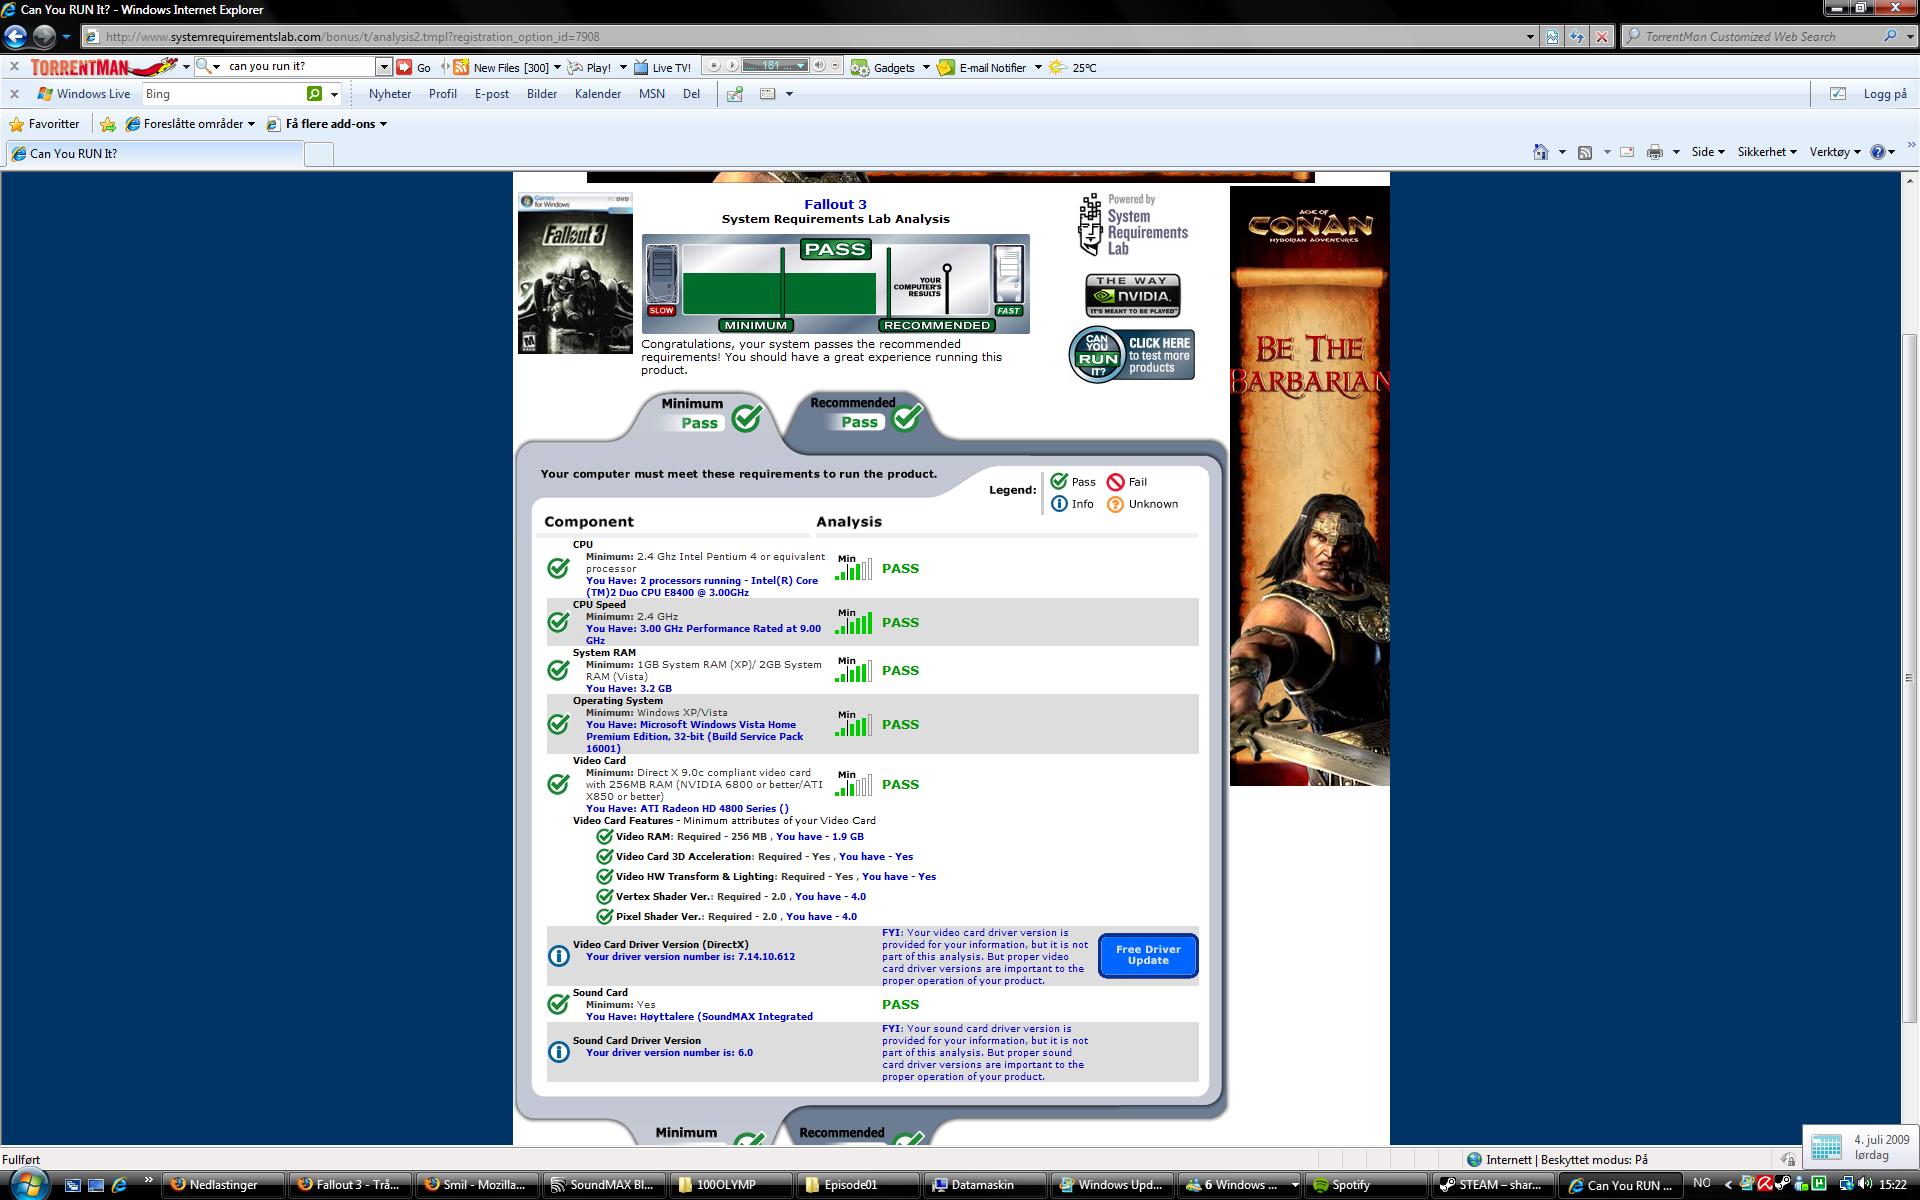The height and width of the screenshot is (1200, 1920).
Task: Click the Compatibility View icon in address bar
Action: coord(1552,36)
